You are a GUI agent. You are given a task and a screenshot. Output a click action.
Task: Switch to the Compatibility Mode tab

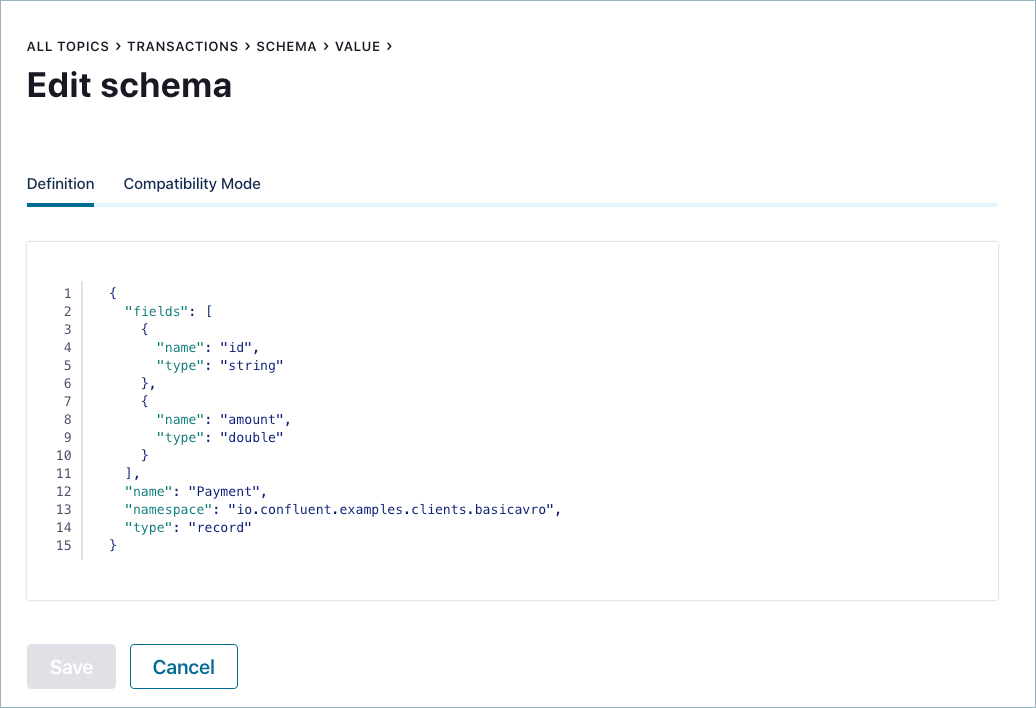pyautogui.click(x=192, y=184)
